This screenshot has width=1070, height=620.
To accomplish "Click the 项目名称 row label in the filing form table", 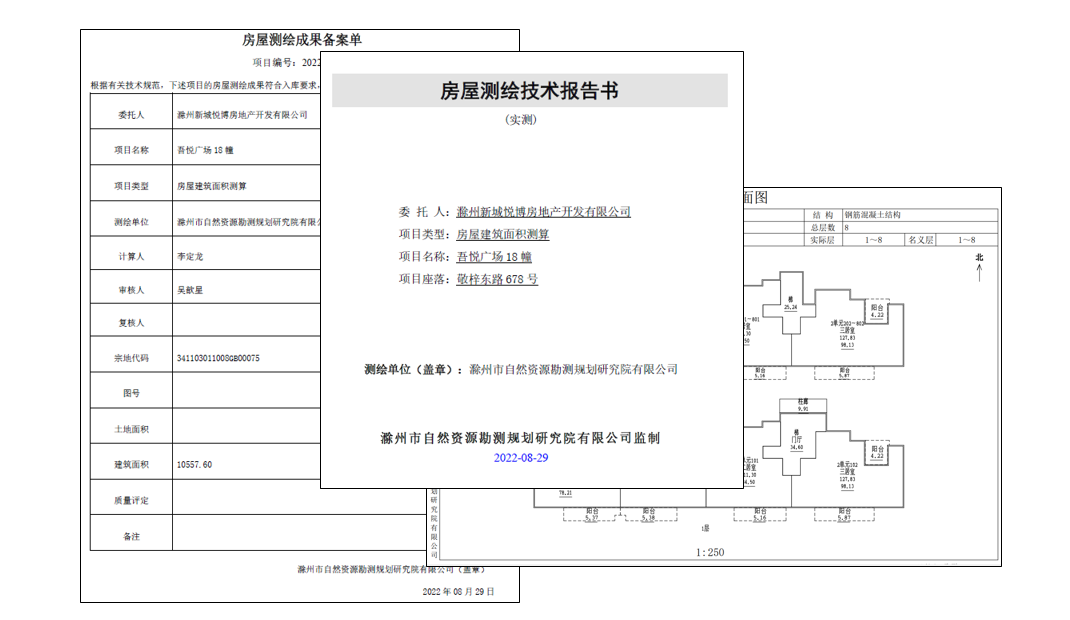I will tap(131, 150).
